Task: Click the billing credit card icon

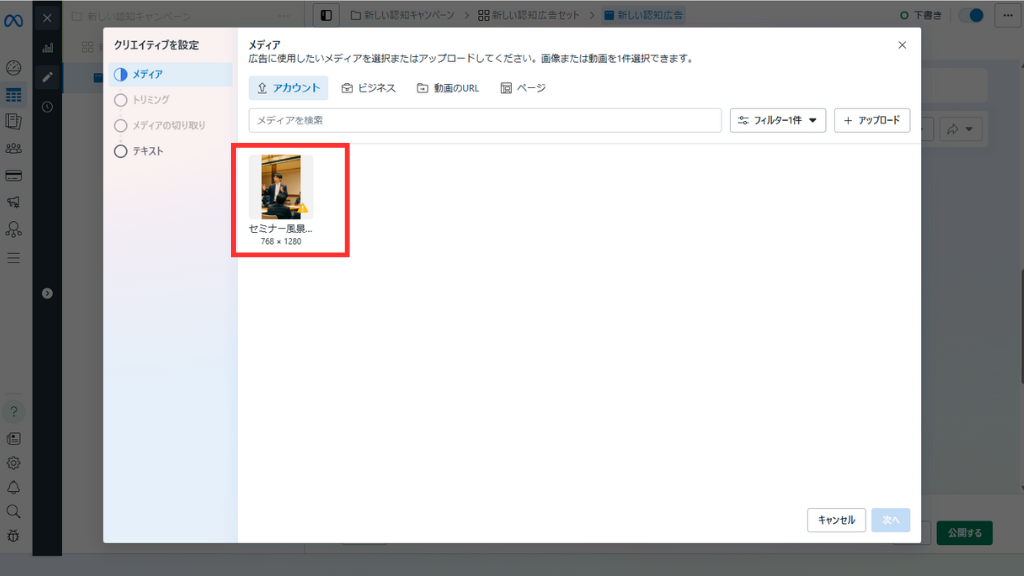Action: tap(14, 176)
